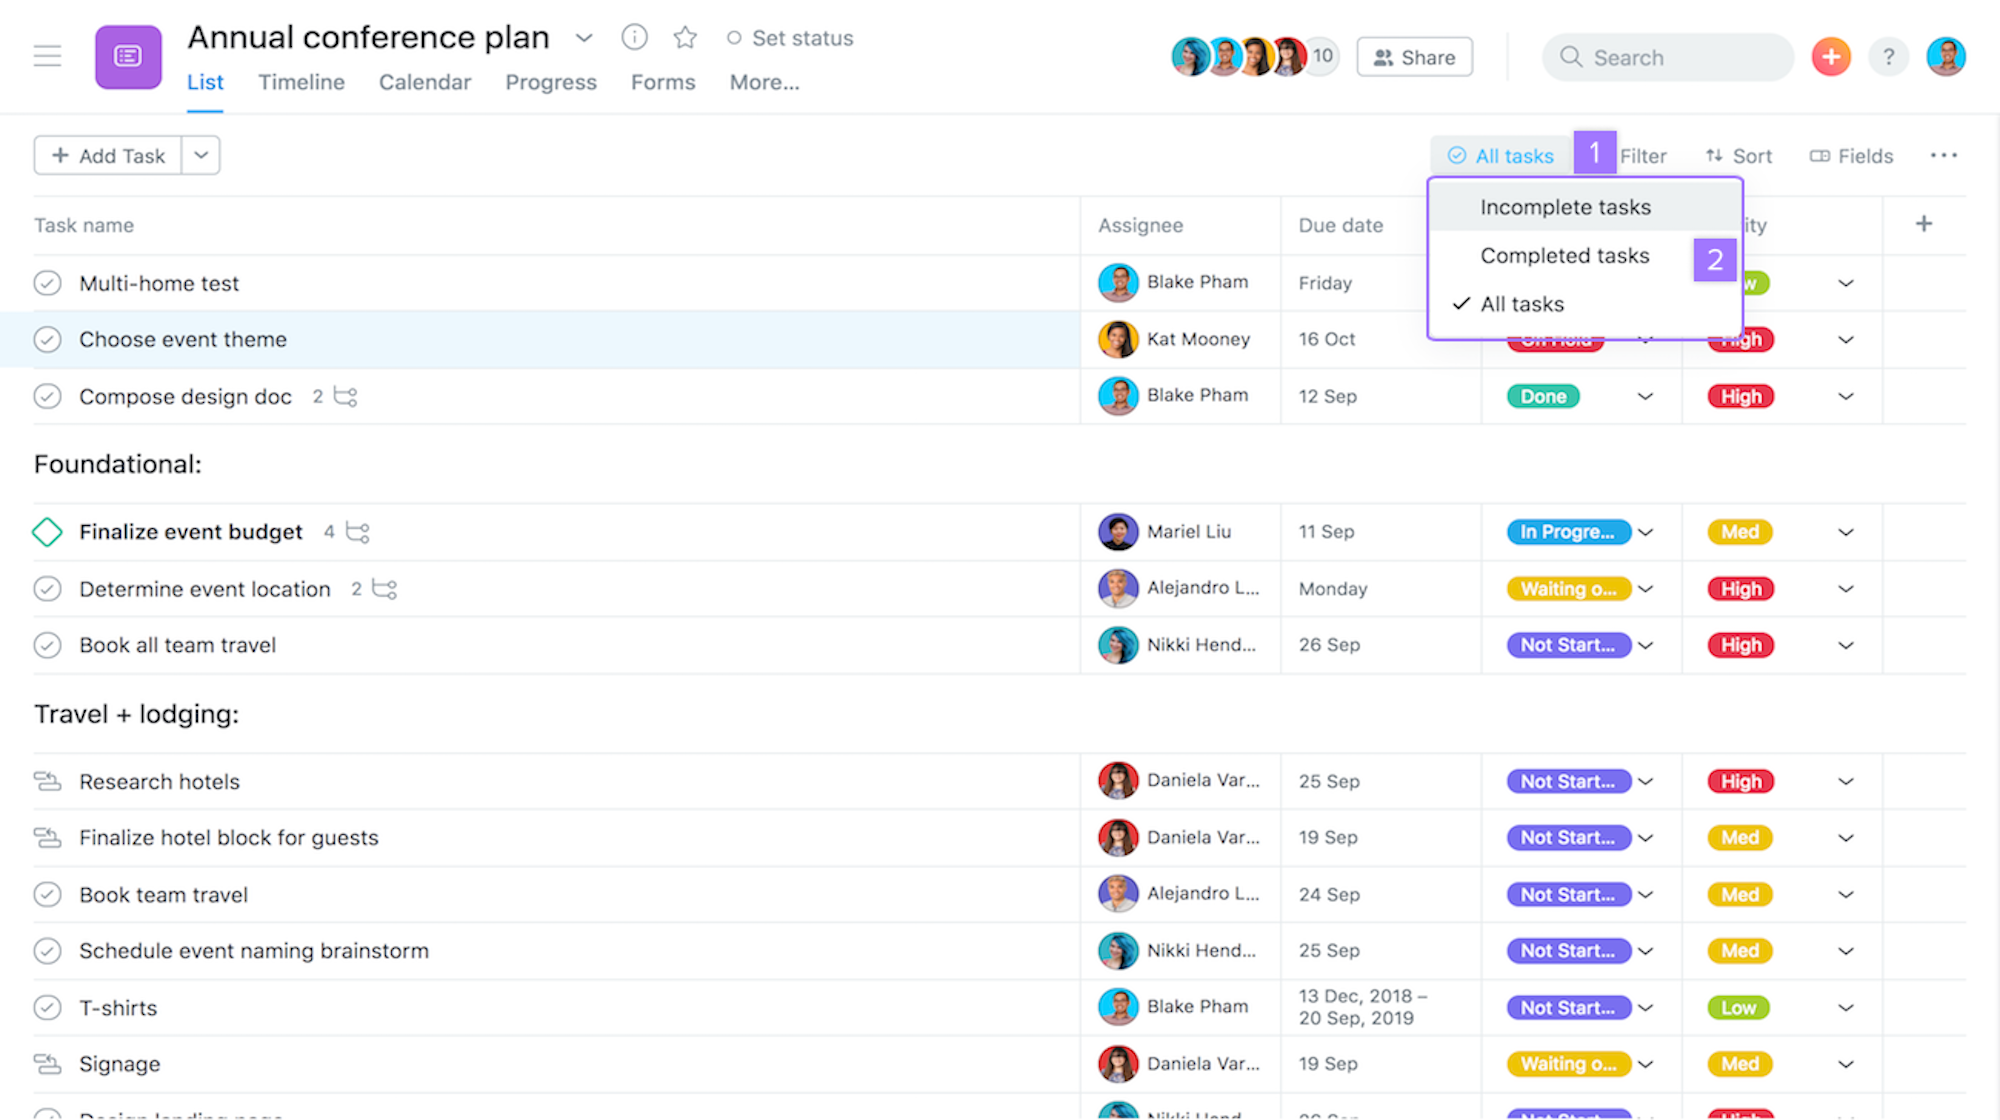
Task: Switch to the Calendar tab
Action: coord(424,81)
